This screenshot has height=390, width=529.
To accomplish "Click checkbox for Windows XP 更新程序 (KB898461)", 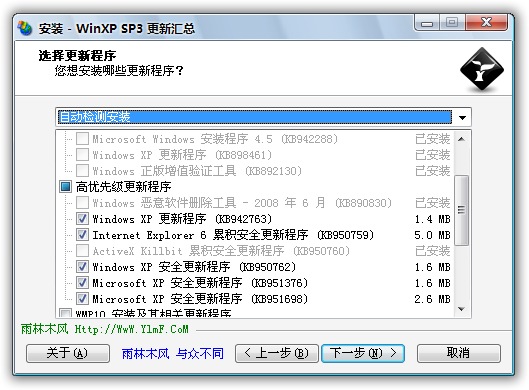I will click(82, 155).
